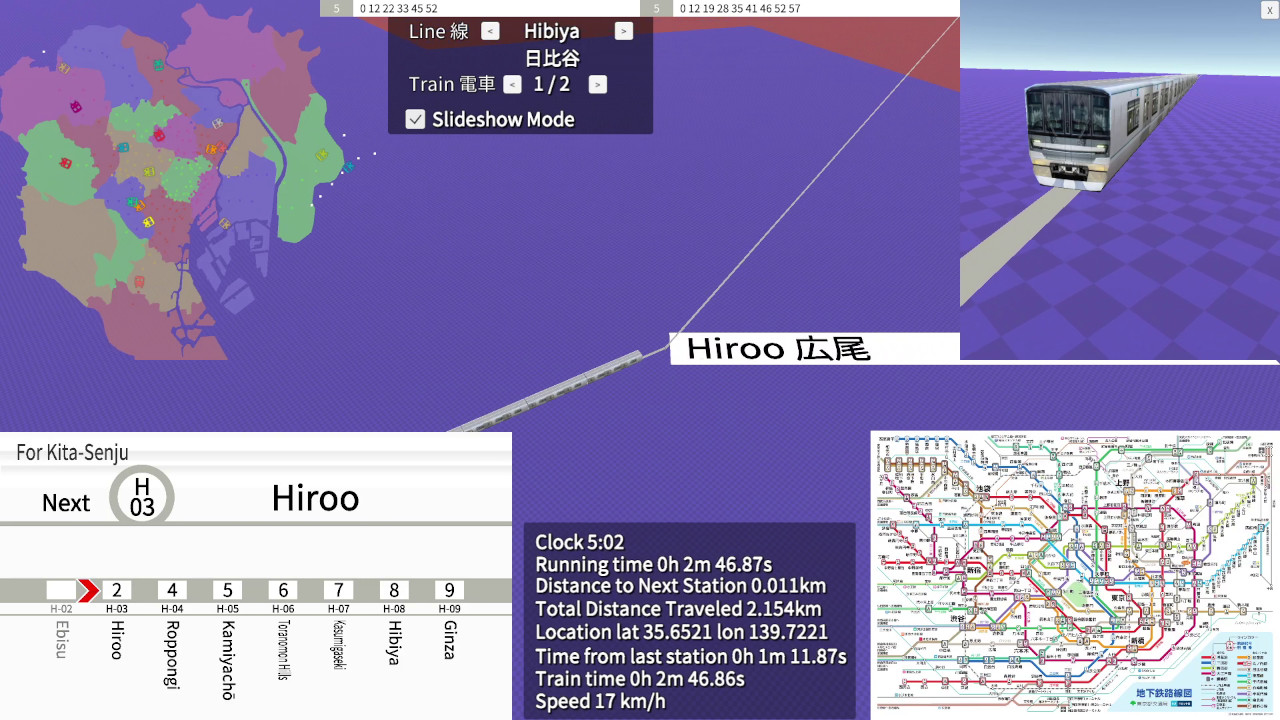1280x720 pixels.
Task: Click the cyan train icon off the east coast
Action: 348,167
